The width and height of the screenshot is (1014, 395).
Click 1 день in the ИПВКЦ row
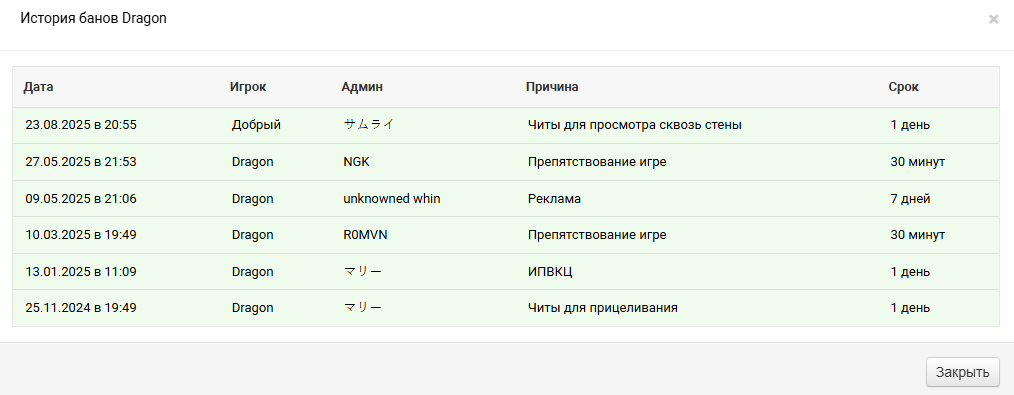pyautogui.click(x=910, y=272)
